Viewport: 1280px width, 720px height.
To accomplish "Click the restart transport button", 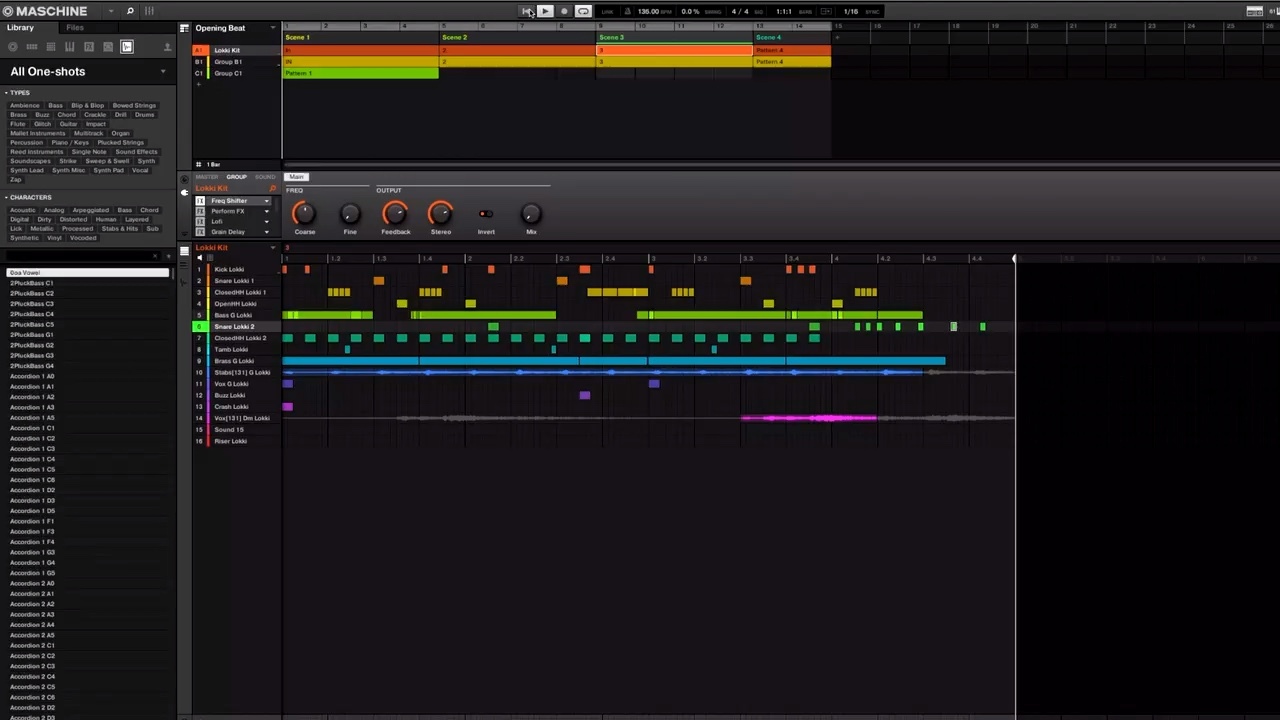I will [x=526, y=11].
